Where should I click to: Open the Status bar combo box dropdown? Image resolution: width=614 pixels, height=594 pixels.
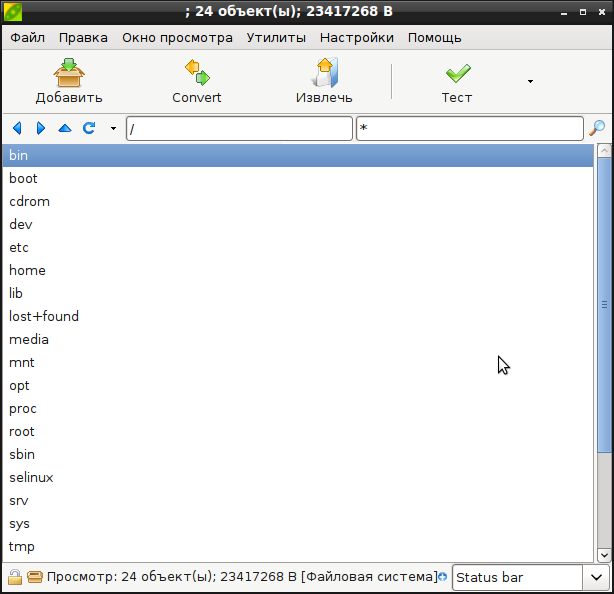[x=596, y=577]
